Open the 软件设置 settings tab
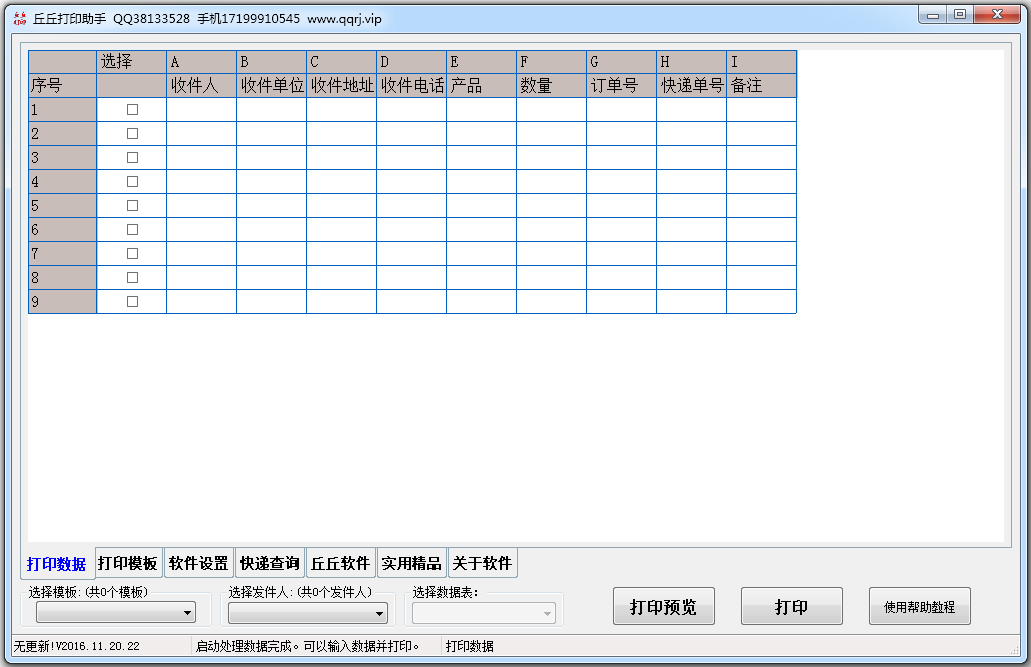 [200, 562]
